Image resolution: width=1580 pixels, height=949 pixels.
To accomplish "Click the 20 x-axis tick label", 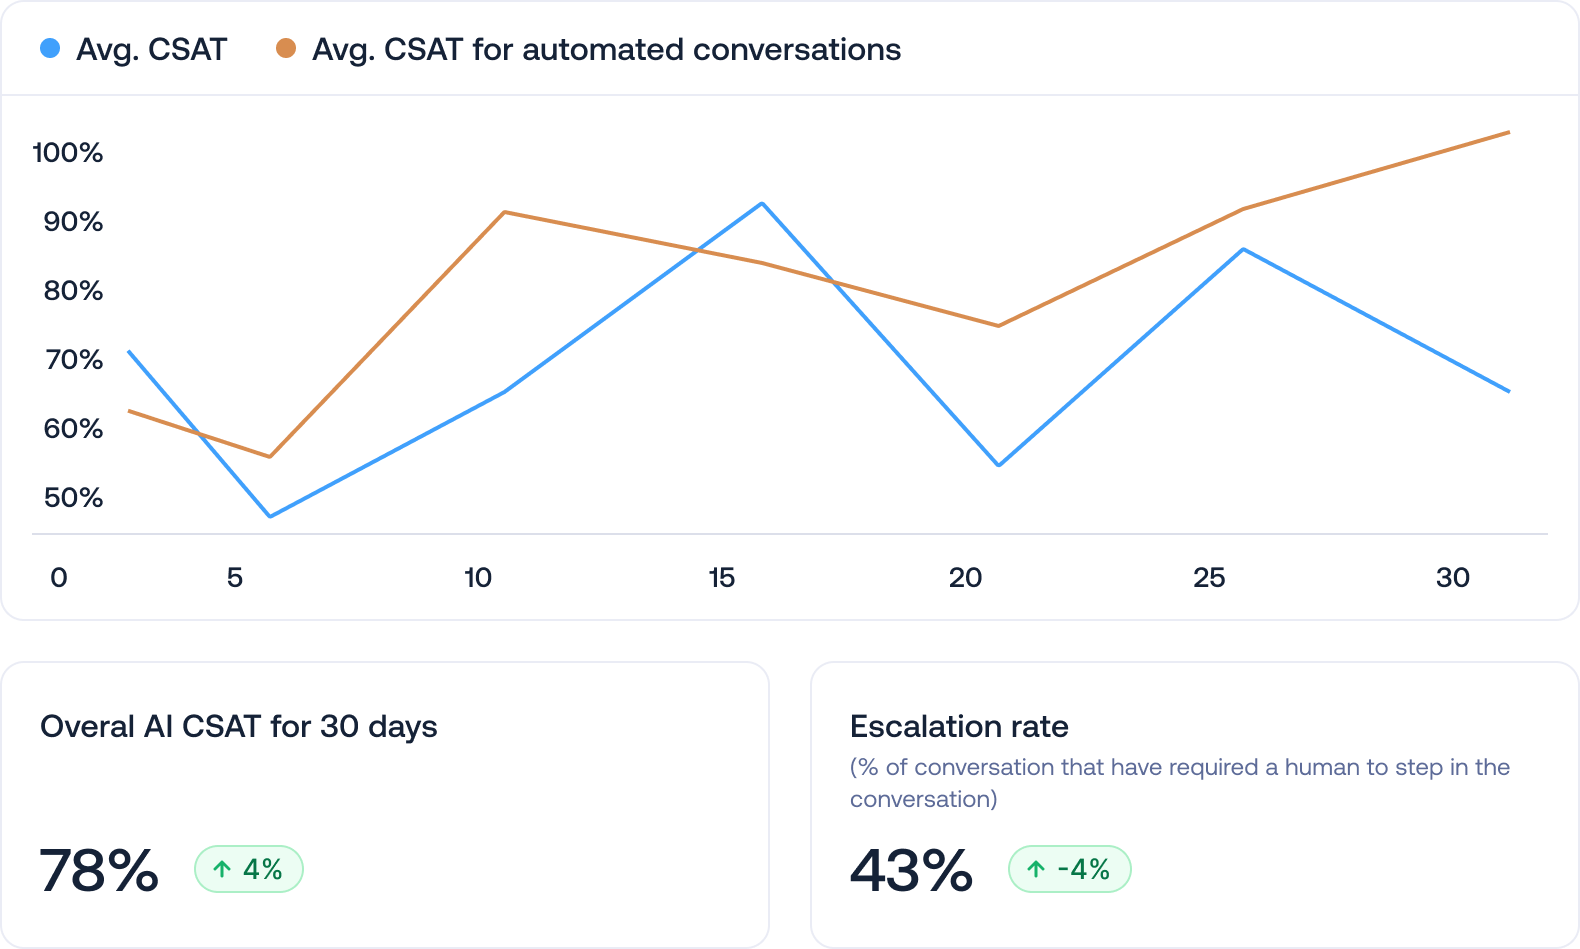I will 965,578.
